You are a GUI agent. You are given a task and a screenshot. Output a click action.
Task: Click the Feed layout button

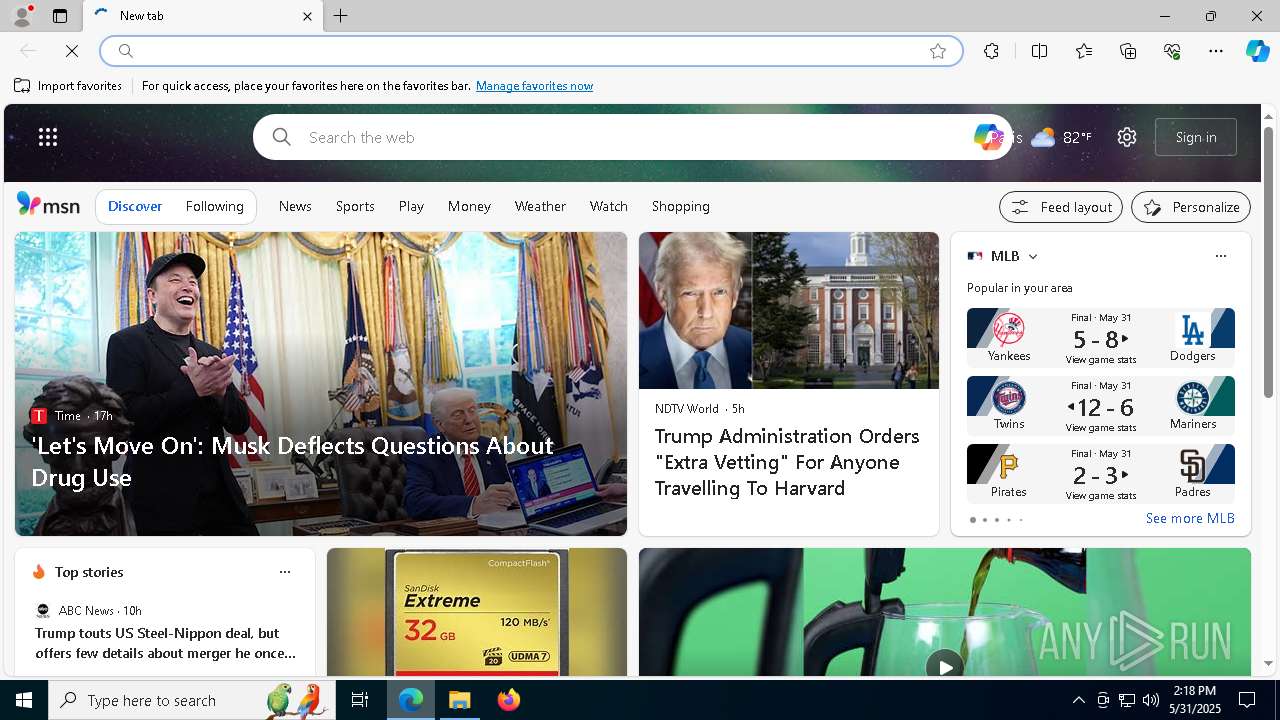[x=1061, y=207]
